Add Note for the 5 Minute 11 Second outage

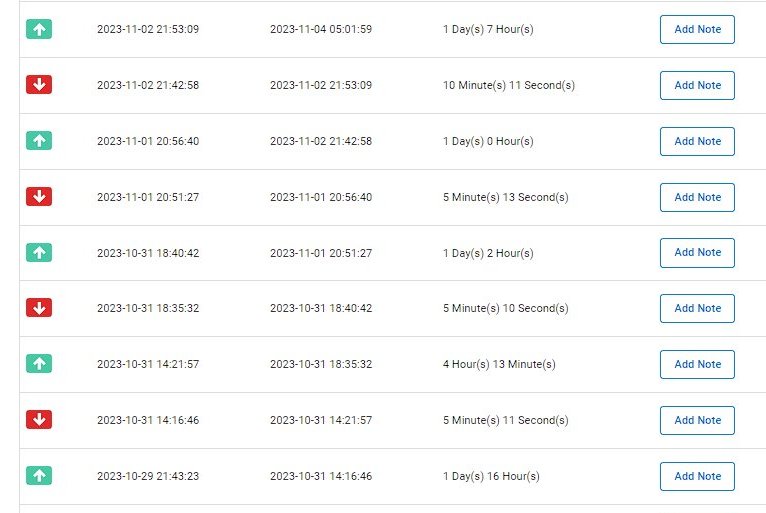(697, 420)
